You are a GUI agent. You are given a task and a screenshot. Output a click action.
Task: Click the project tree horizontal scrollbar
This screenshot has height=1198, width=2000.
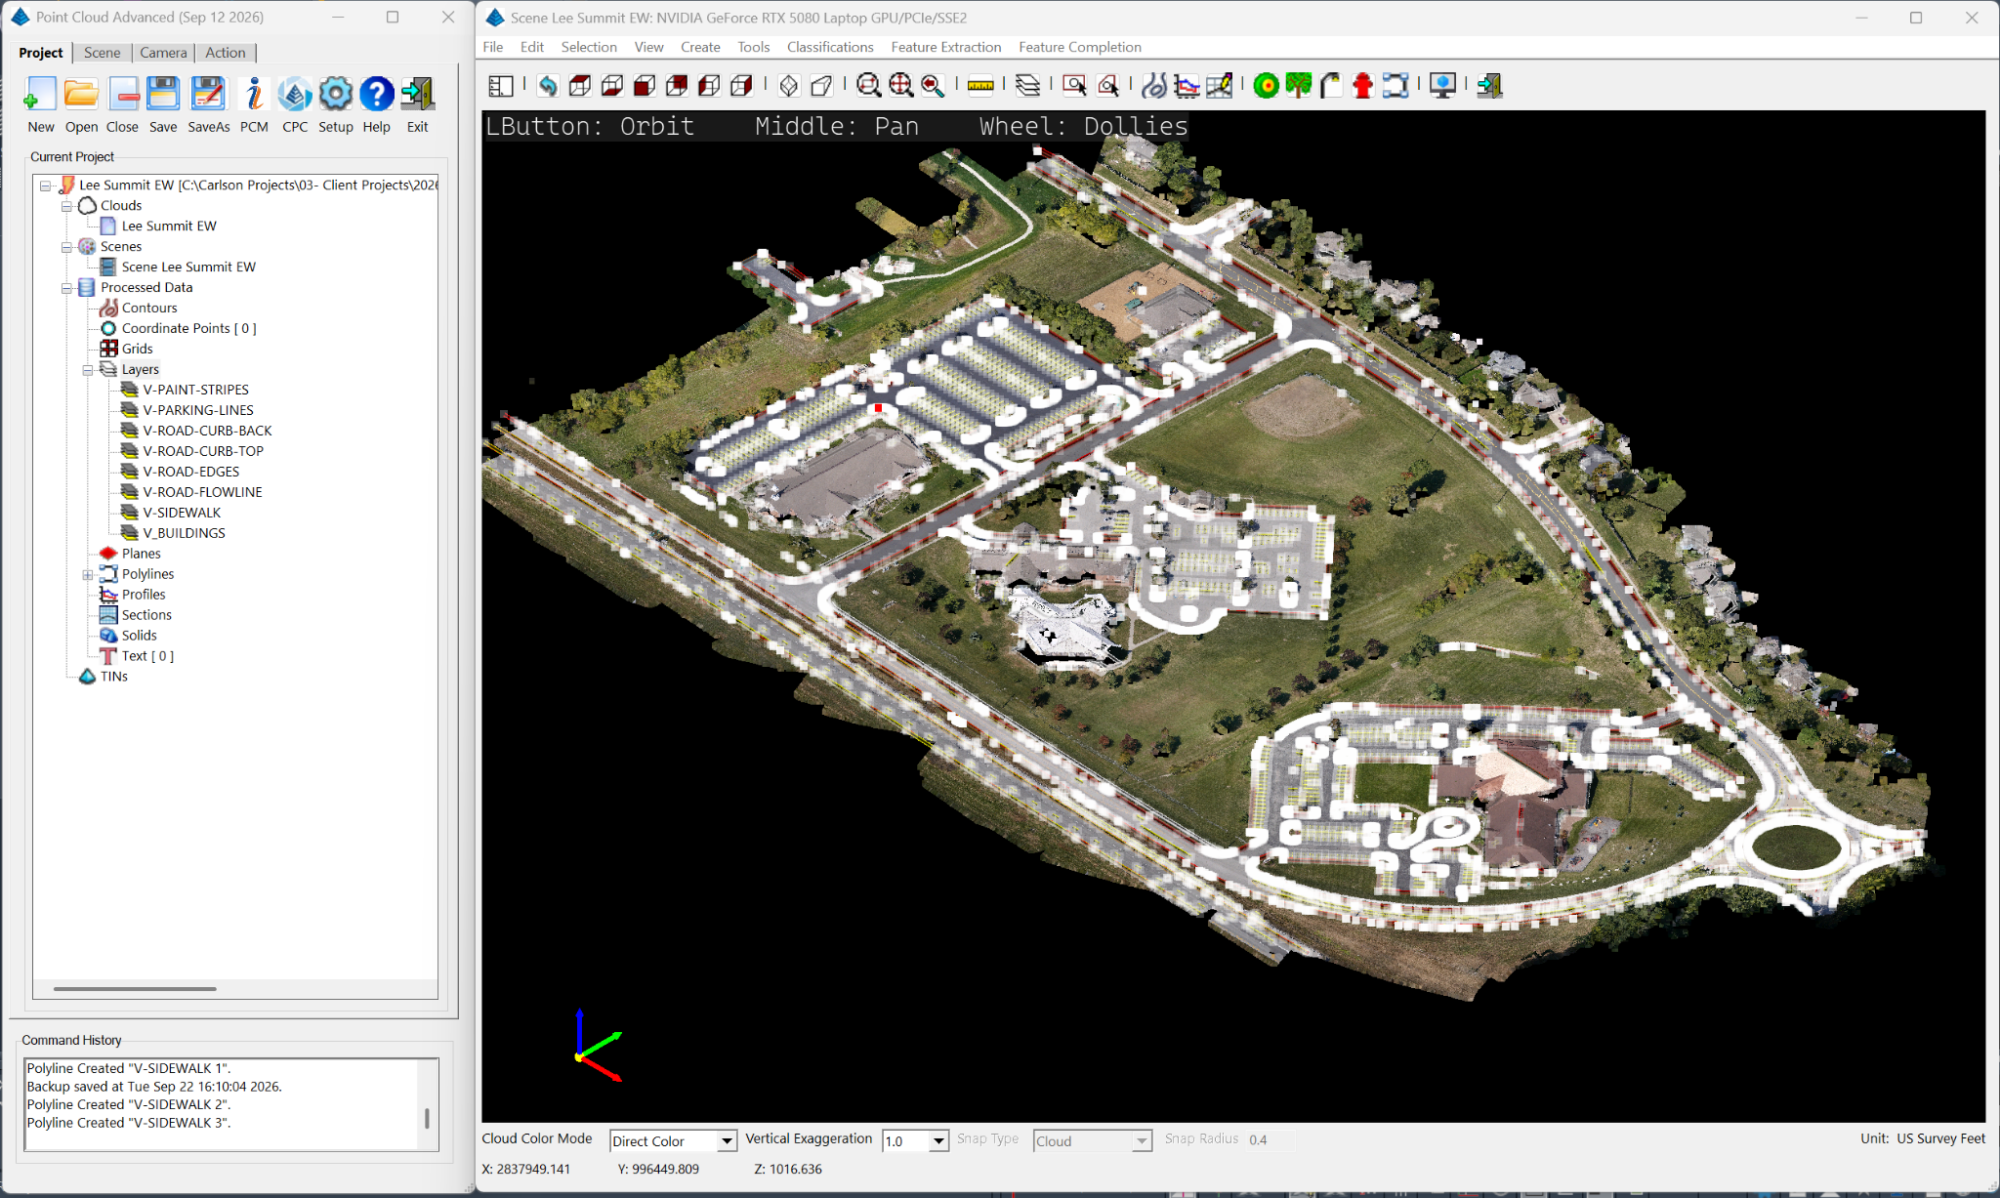[x=135, y=989]
